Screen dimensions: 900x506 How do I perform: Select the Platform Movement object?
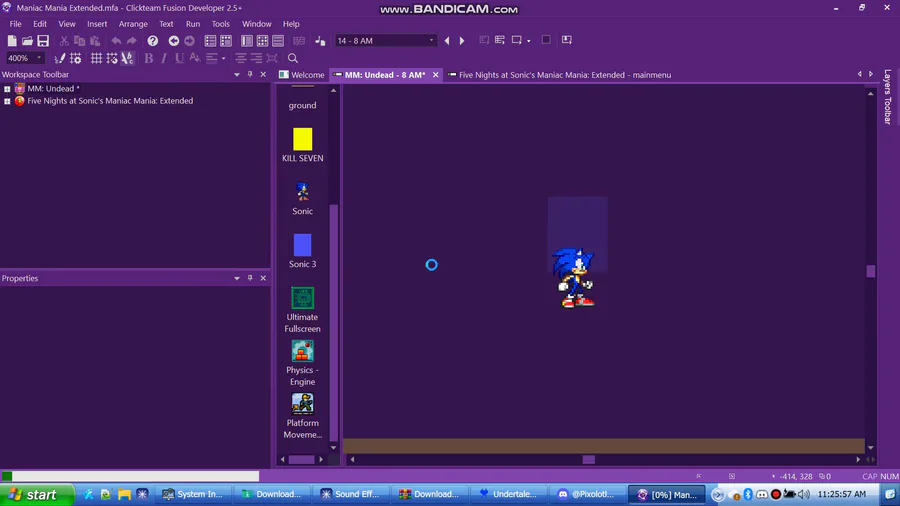(302, 403)
